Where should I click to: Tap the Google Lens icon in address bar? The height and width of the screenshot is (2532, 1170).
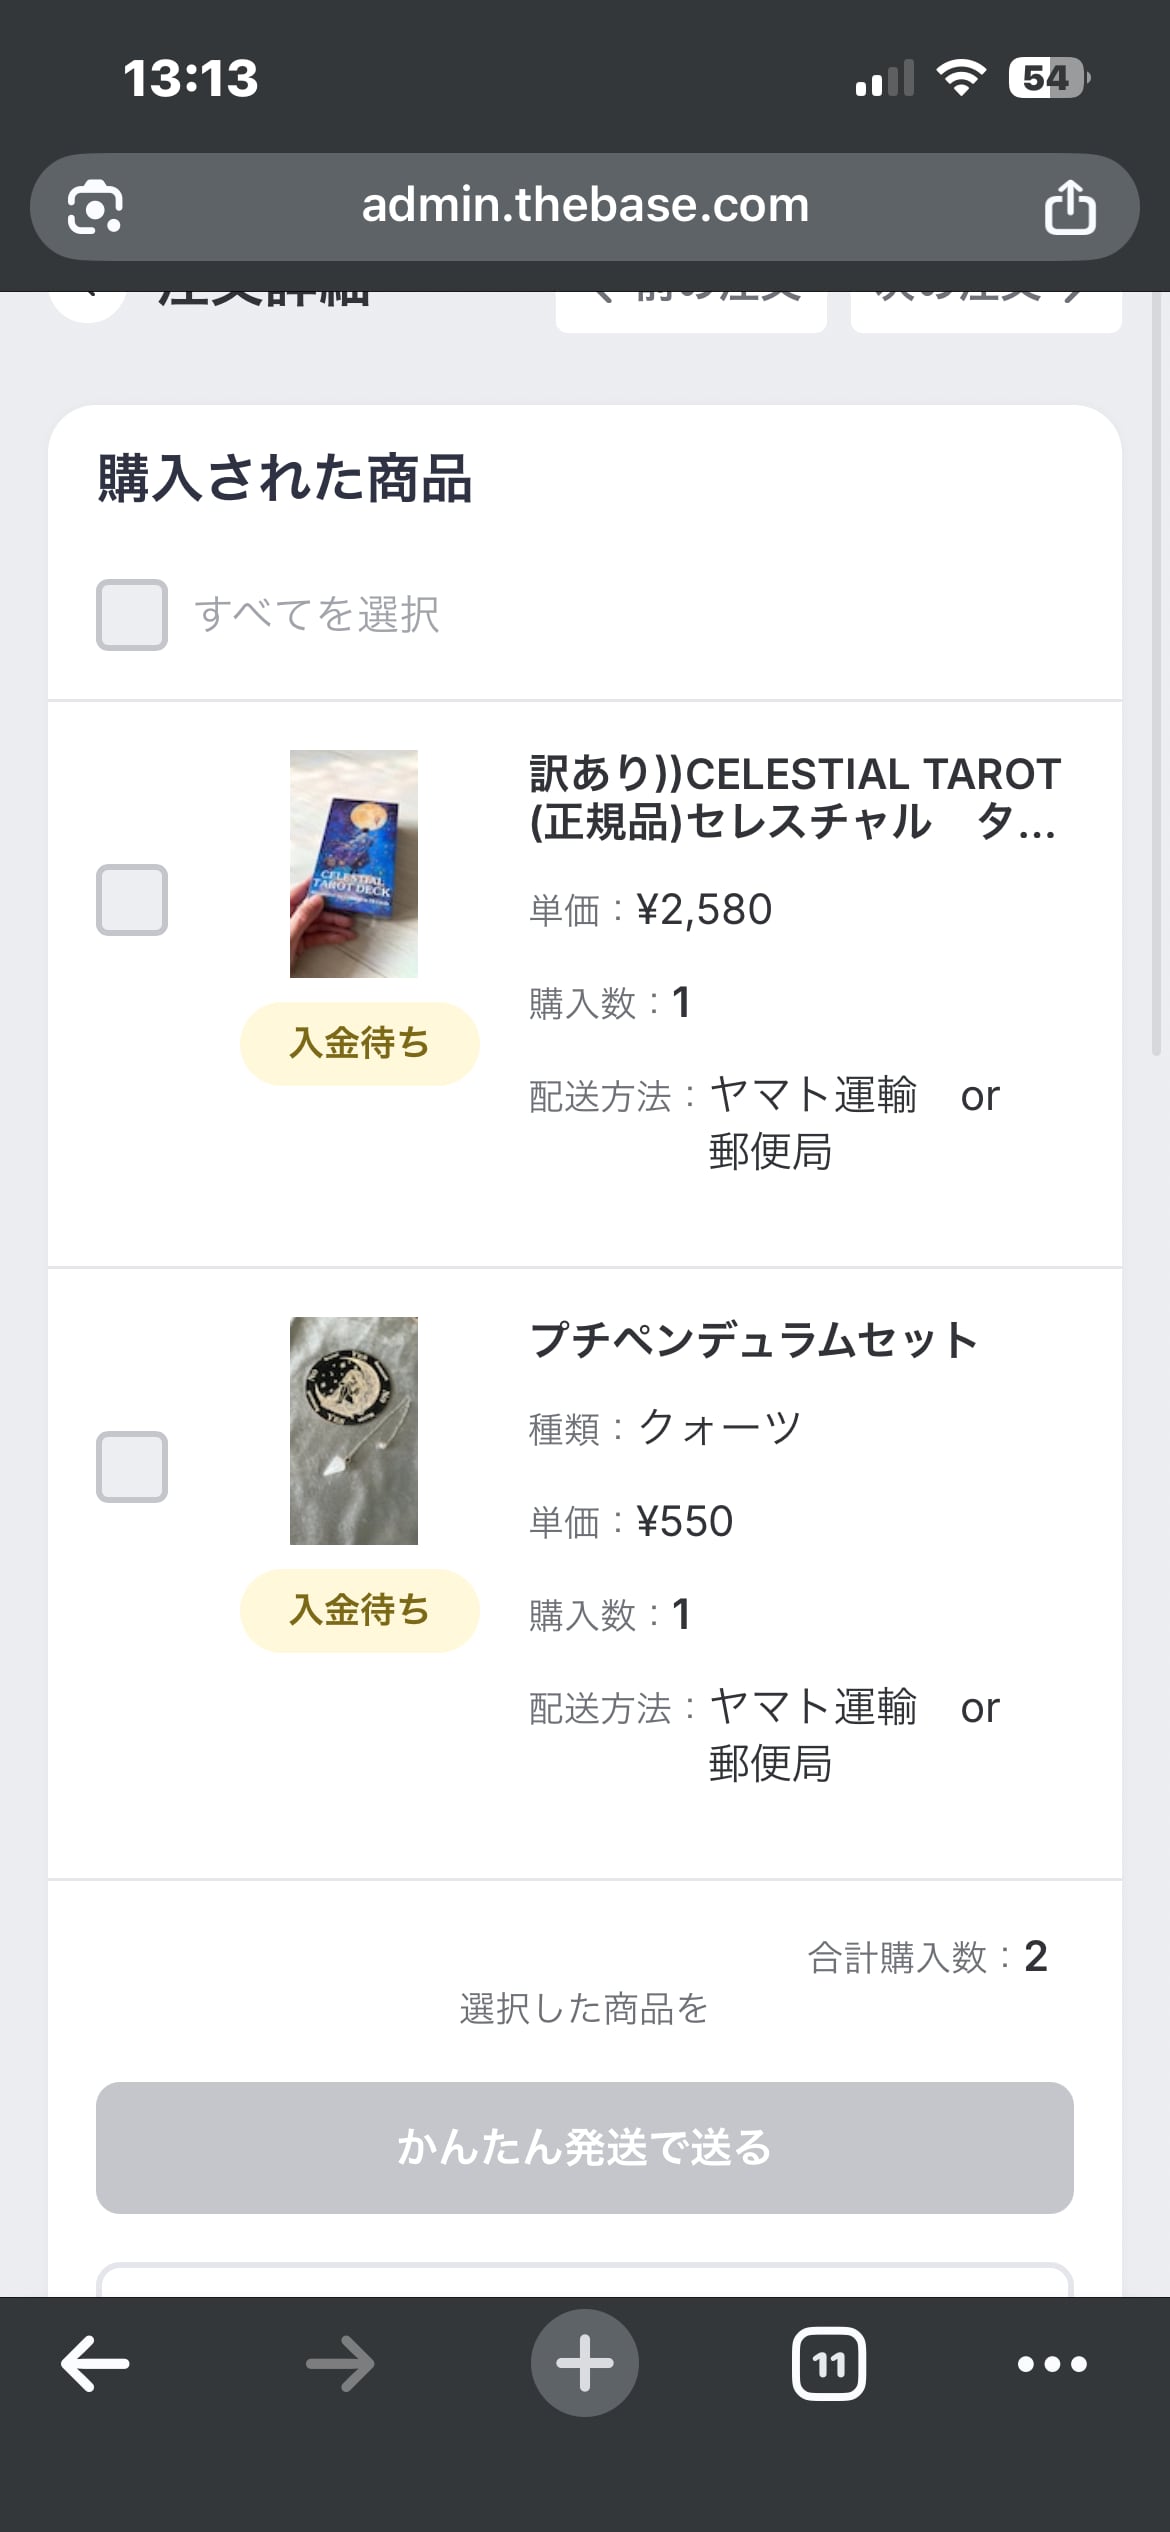click(x=94, y=207)
